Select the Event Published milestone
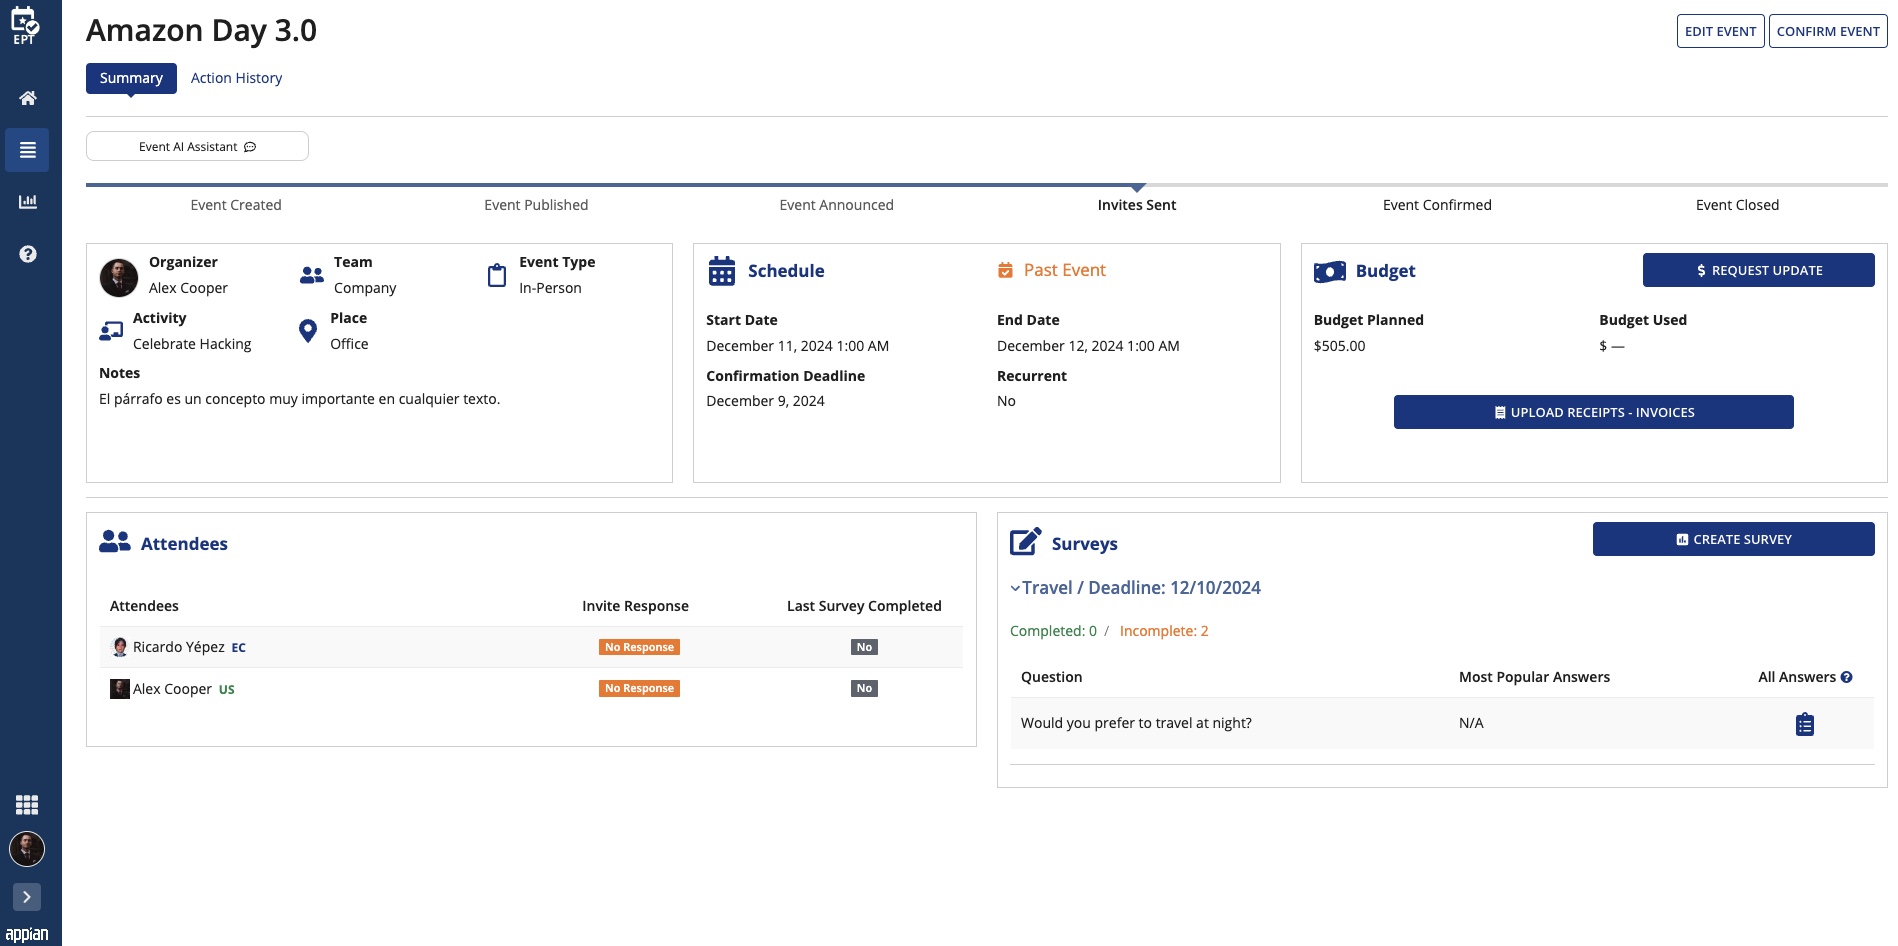 pyautogui.click(x=536, y=205)
